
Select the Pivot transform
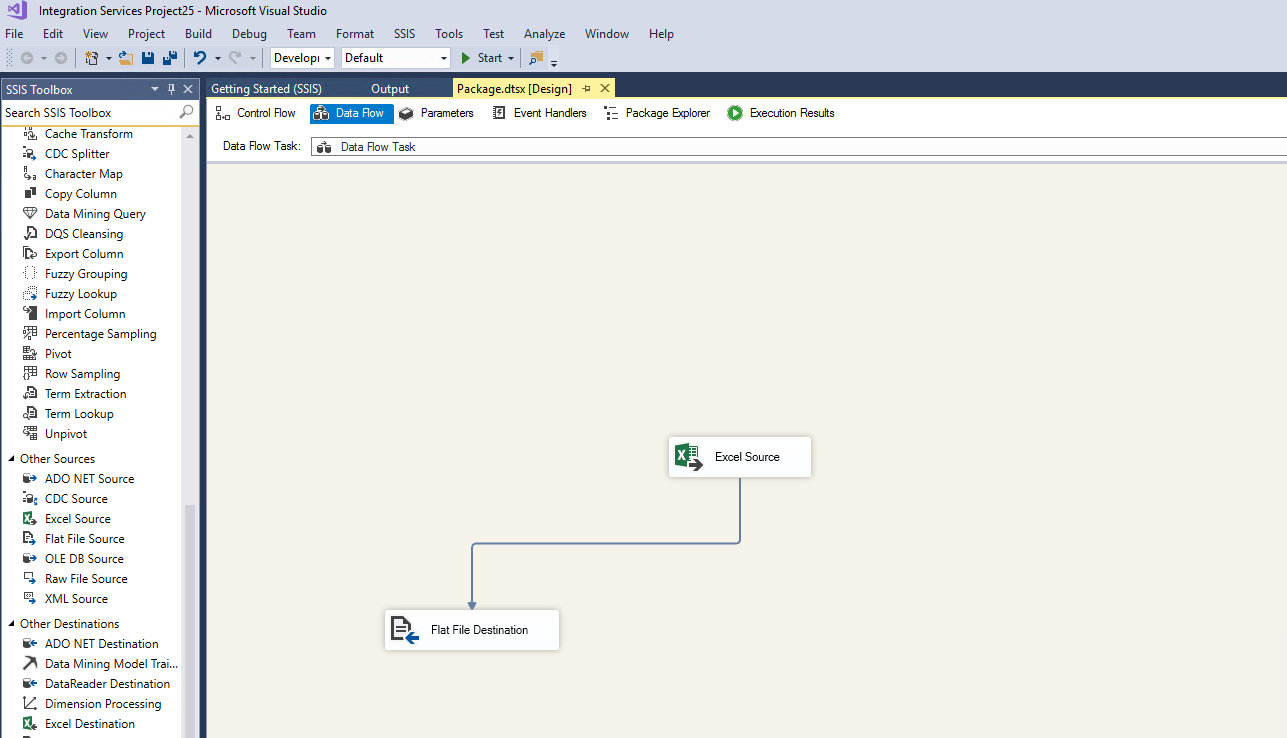[57, 353]
